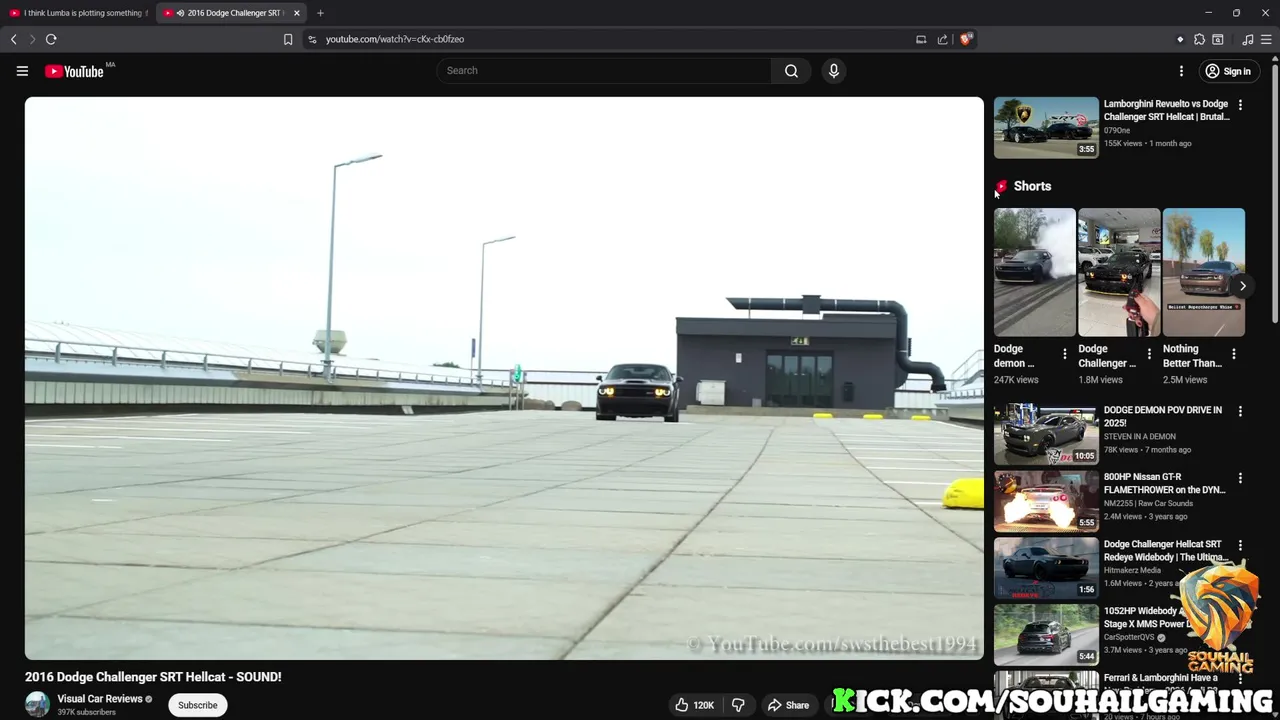
Task: Open the Dodge Challenger short thumbnail
Action: [x=1119, y=272]
